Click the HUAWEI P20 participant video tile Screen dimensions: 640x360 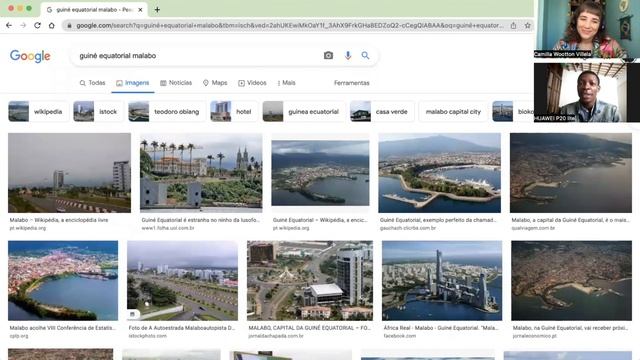tap(587, 92)
